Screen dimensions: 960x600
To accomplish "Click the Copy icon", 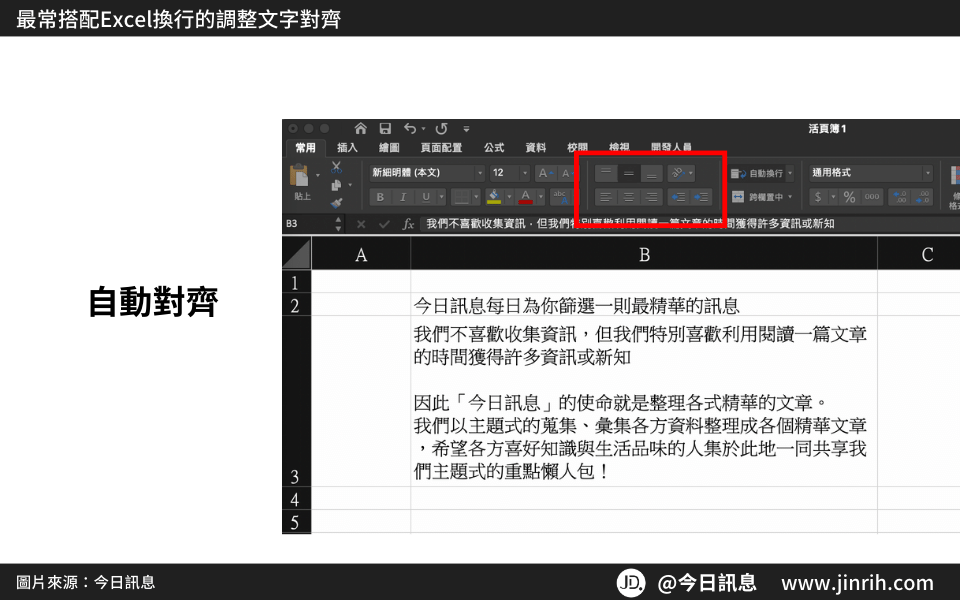I will [x=336, y=185].
